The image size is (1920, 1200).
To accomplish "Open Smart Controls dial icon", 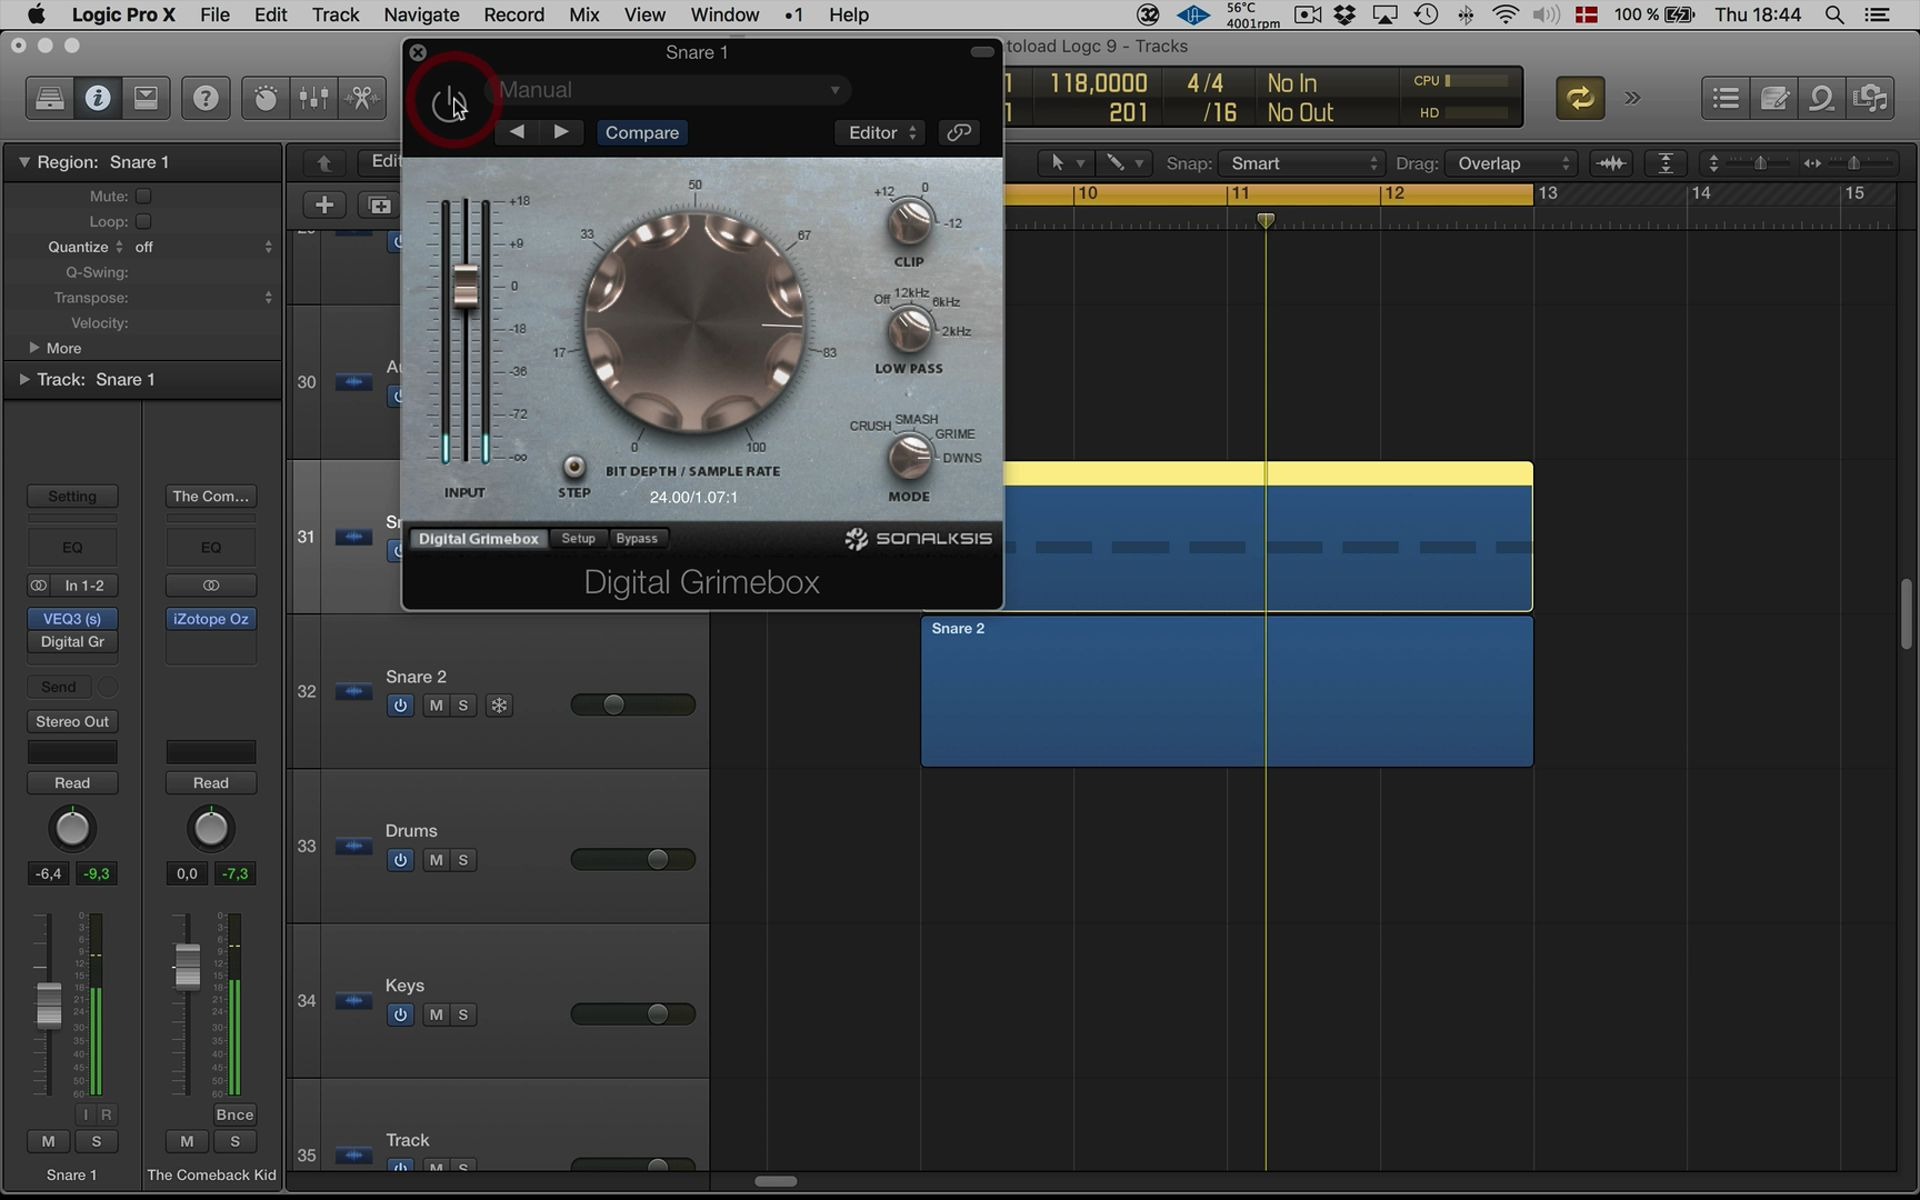I will pos(265,98).
